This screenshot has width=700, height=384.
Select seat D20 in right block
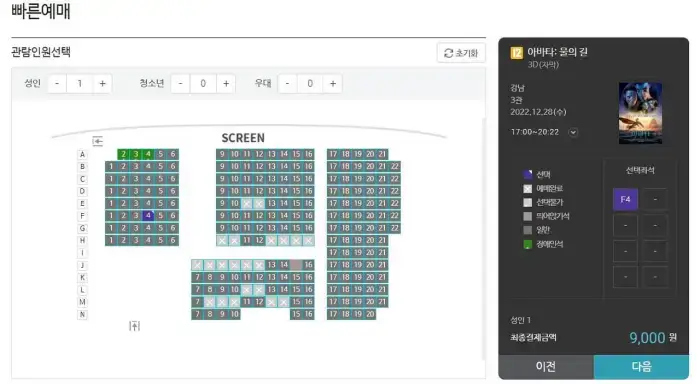370,191
